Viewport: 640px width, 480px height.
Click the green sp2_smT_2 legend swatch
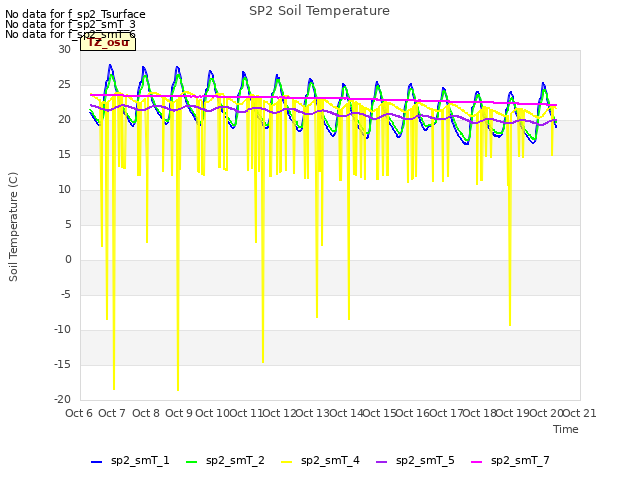(191, 462)
